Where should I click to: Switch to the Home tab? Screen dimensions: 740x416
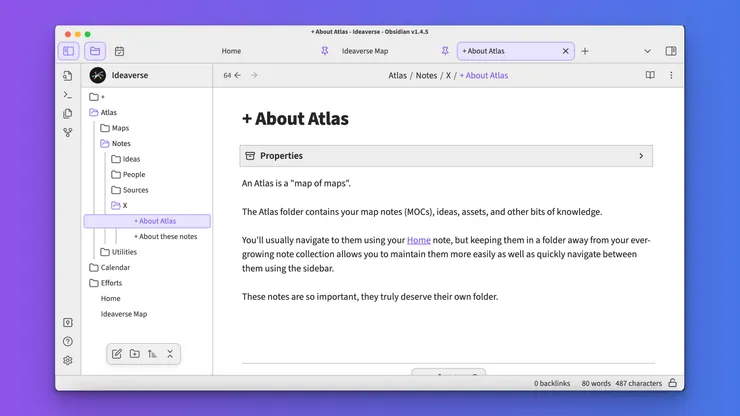coord(231,51)
